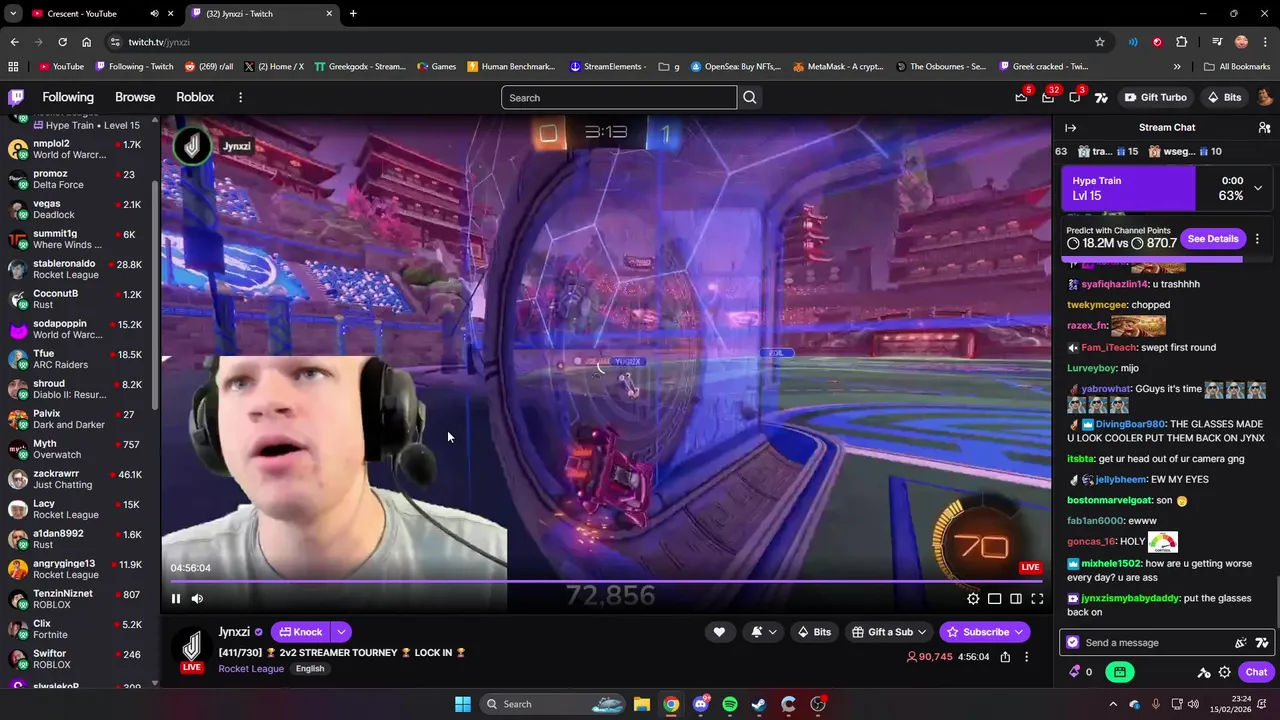Open new browser tab
Screen dimensions: 1280x720
tap(353, 13)
